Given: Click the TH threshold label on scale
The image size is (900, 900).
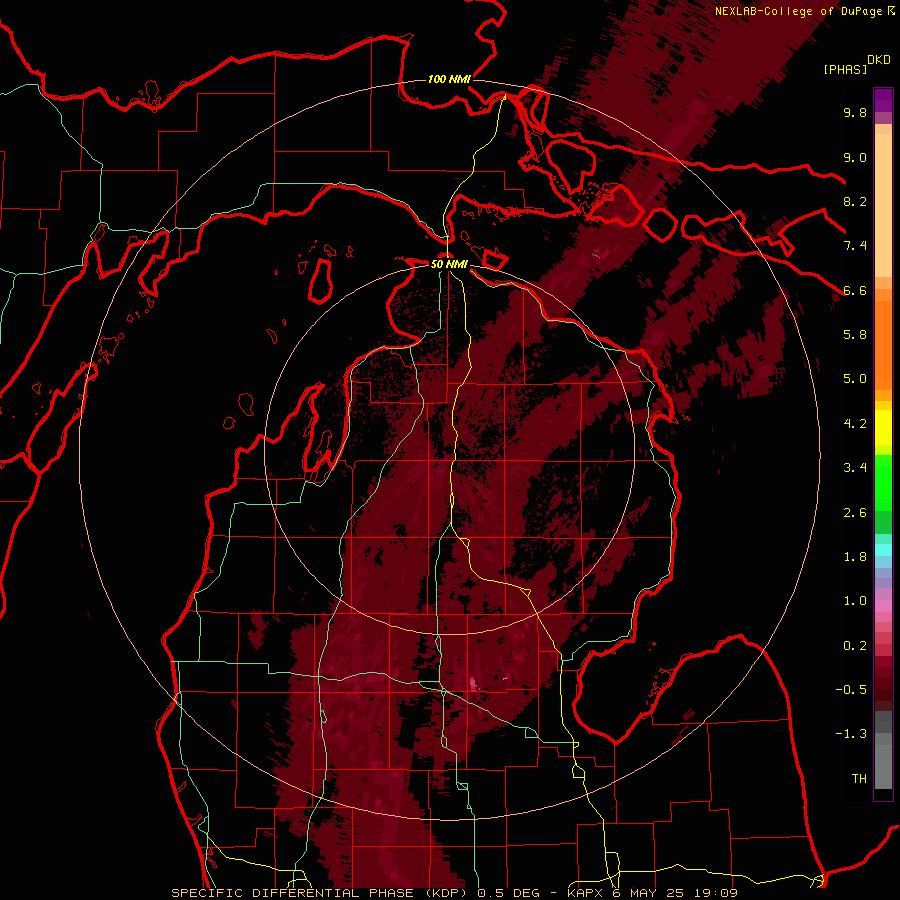Looking at the screenshot, I should [x=859, y=779].
